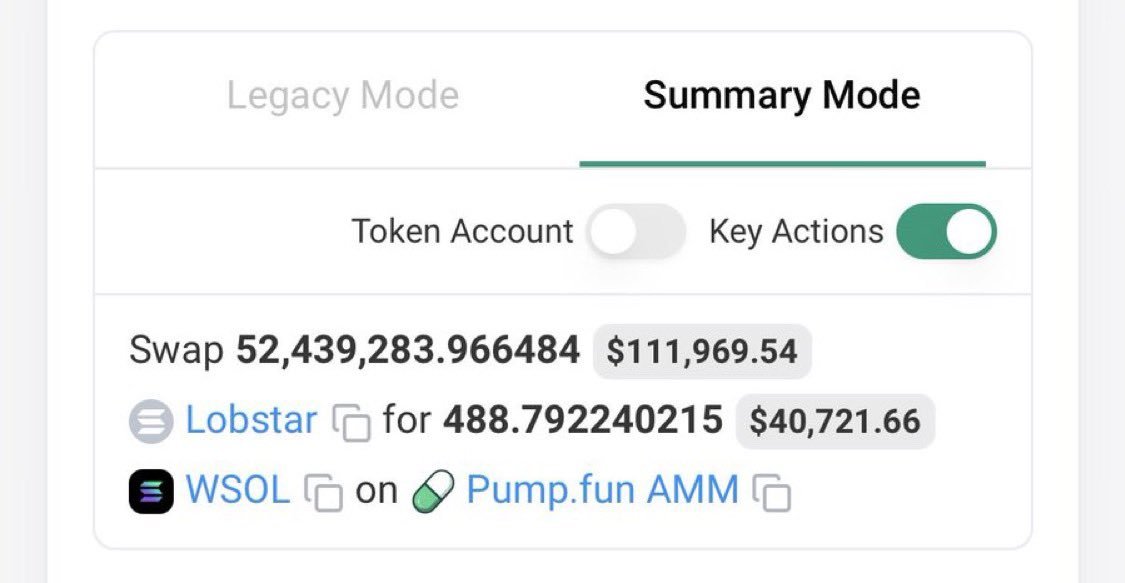1125x583 pixels.
Task: Click the Pump.fun green pill icon
Action: (433, 491)
